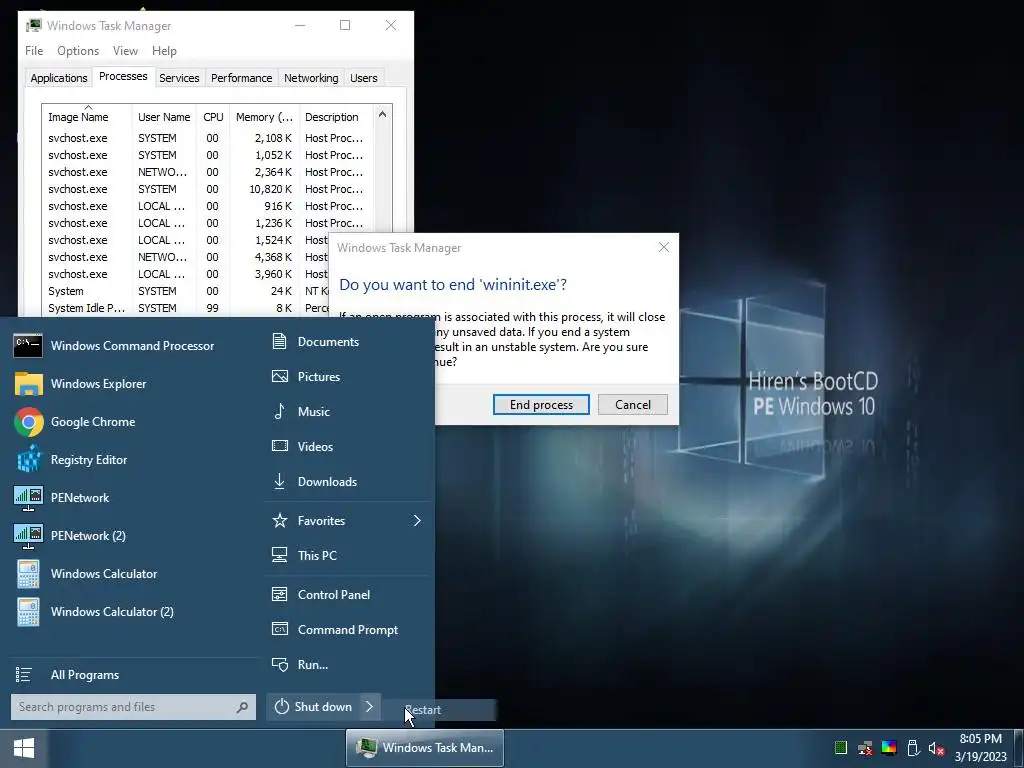This screenshot has height=768, width=1024.
Task: Sort processes by CPU column header
Action: pos(214,117)
